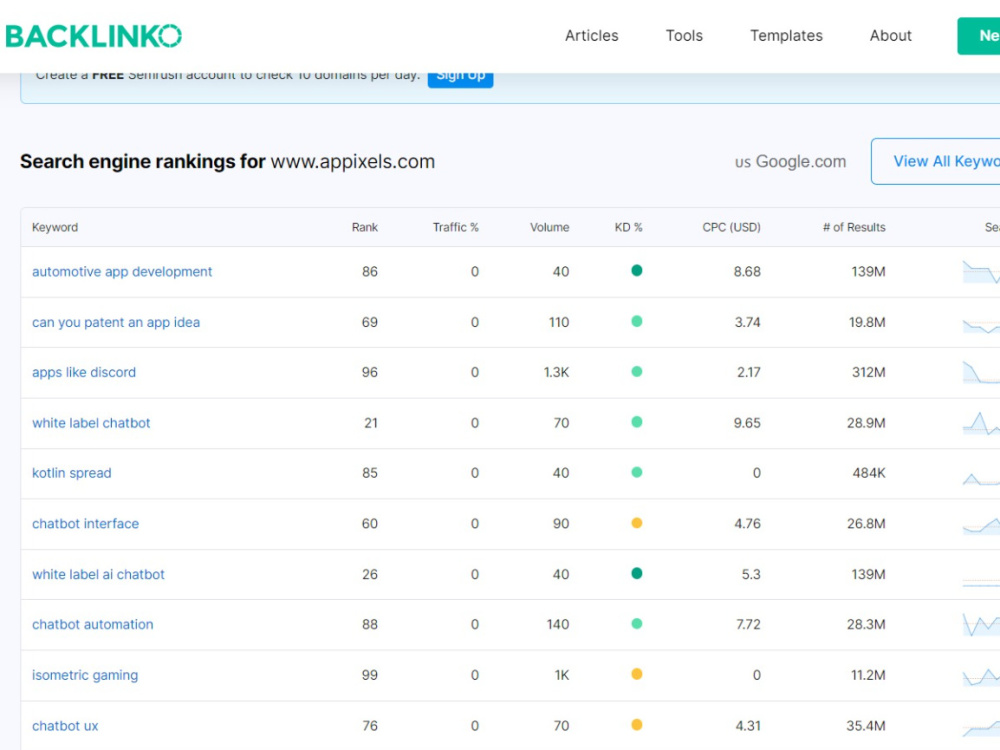Open the isometric gaming keyword link
This screenshot has height=750, width=1000.
[x=84, y=675]
